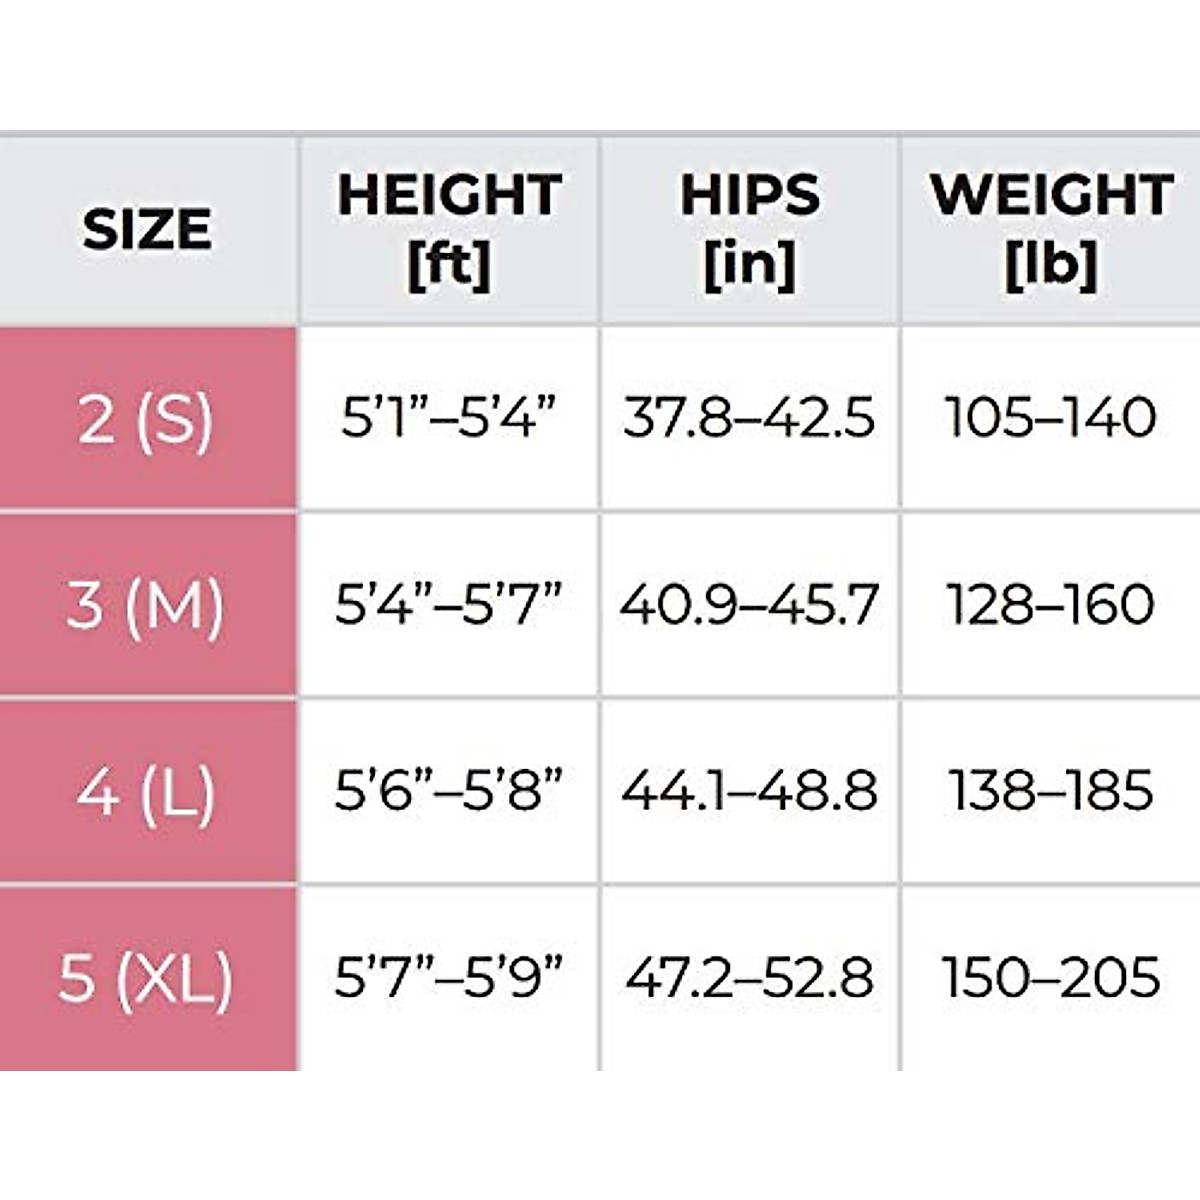Click the HIPS [in] column header
This screenshot has height=1200, width=1200.
click(x=749, y=230)
